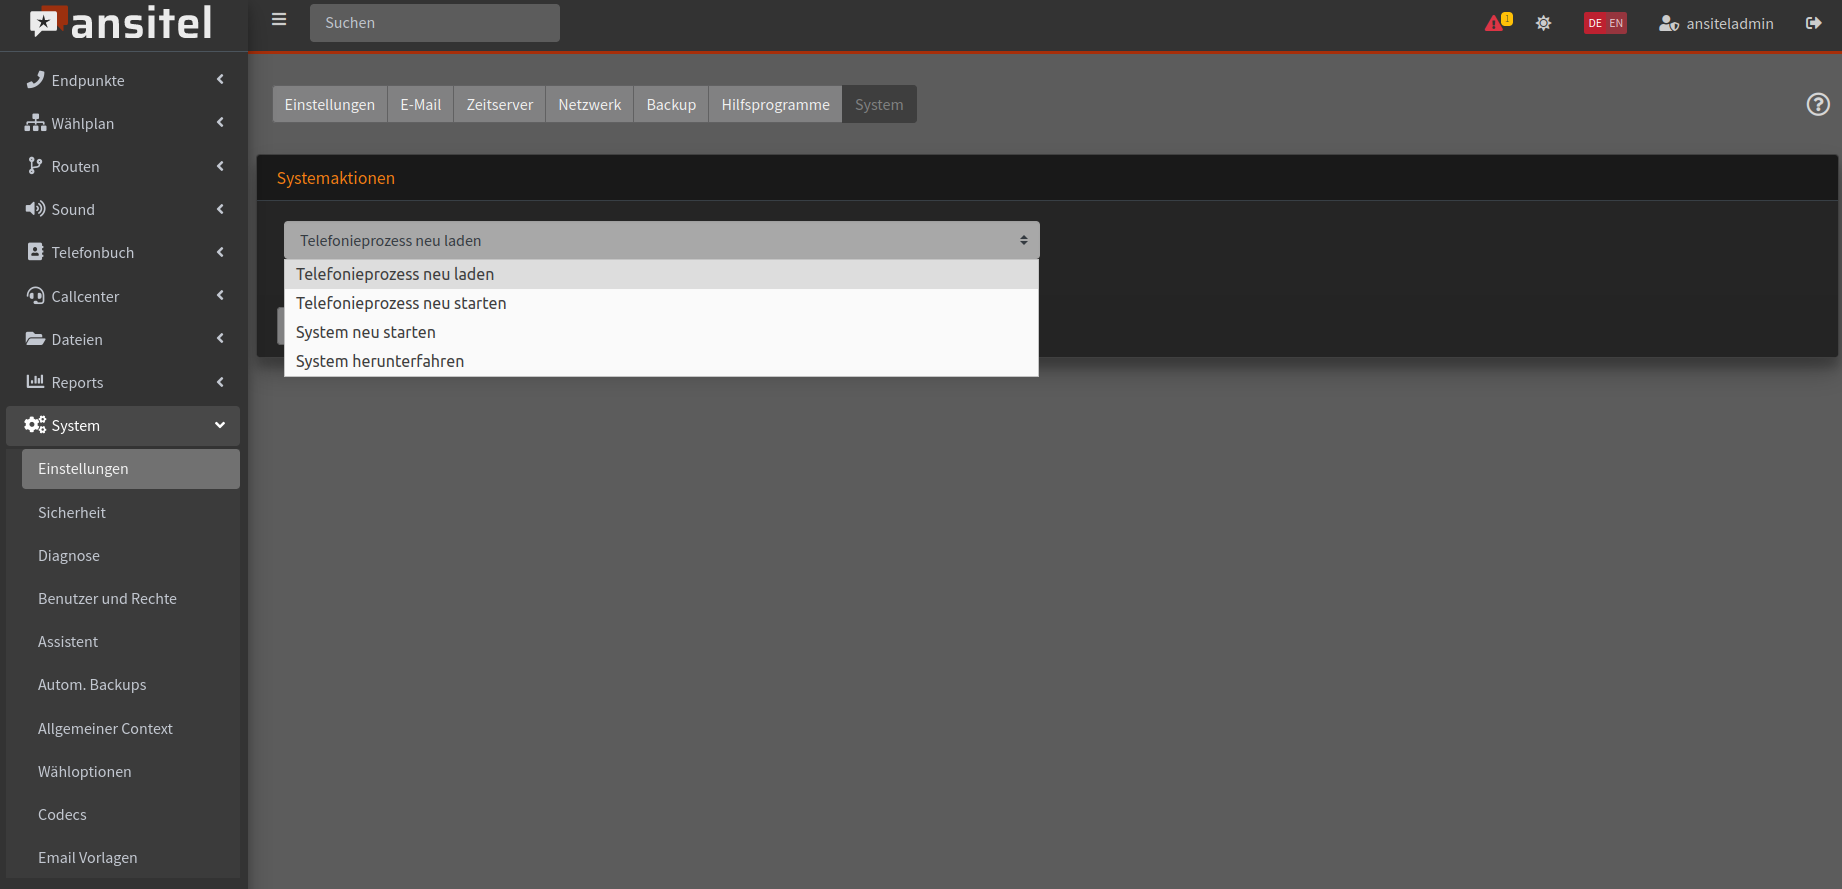
Task: Open Benutzer und Rechte page
Action: 107,598
